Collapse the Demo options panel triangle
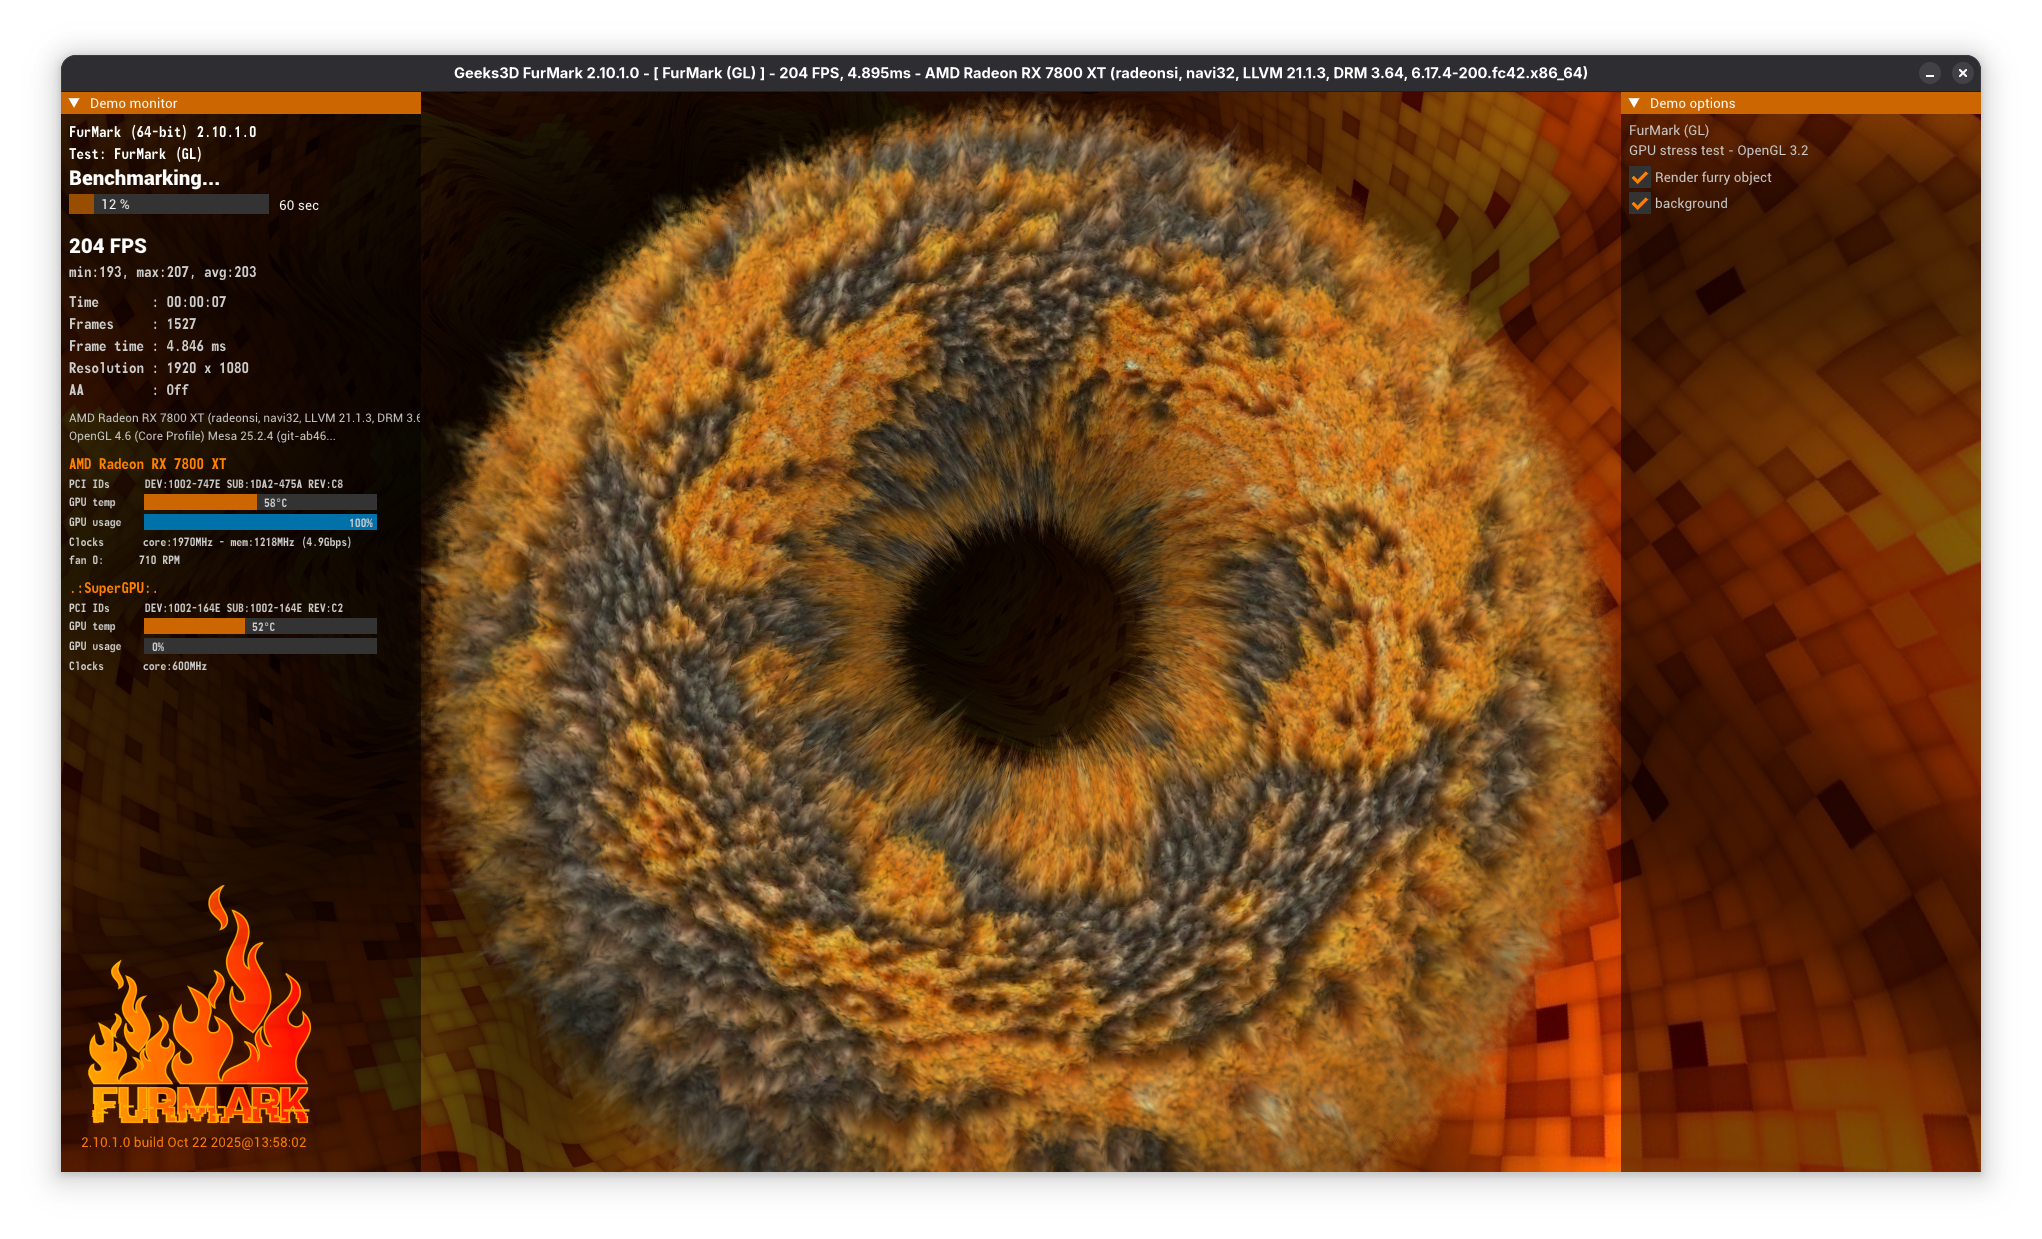This screenshot has height=1239, width=2042. click(1634, 103)
